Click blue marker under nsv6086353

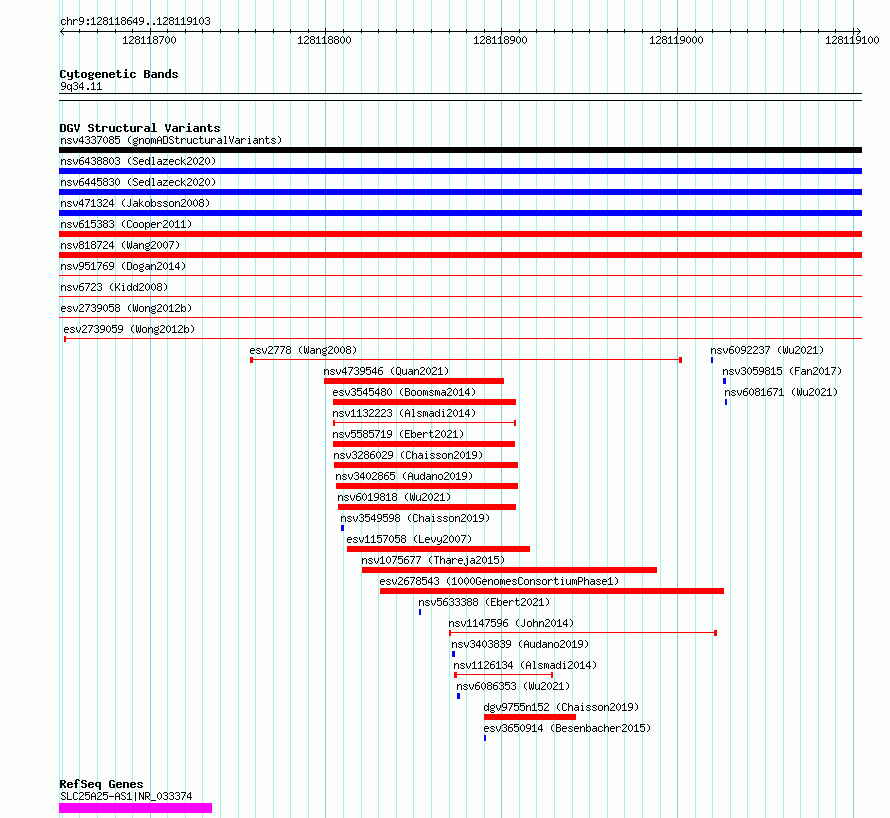click(458, 696)
